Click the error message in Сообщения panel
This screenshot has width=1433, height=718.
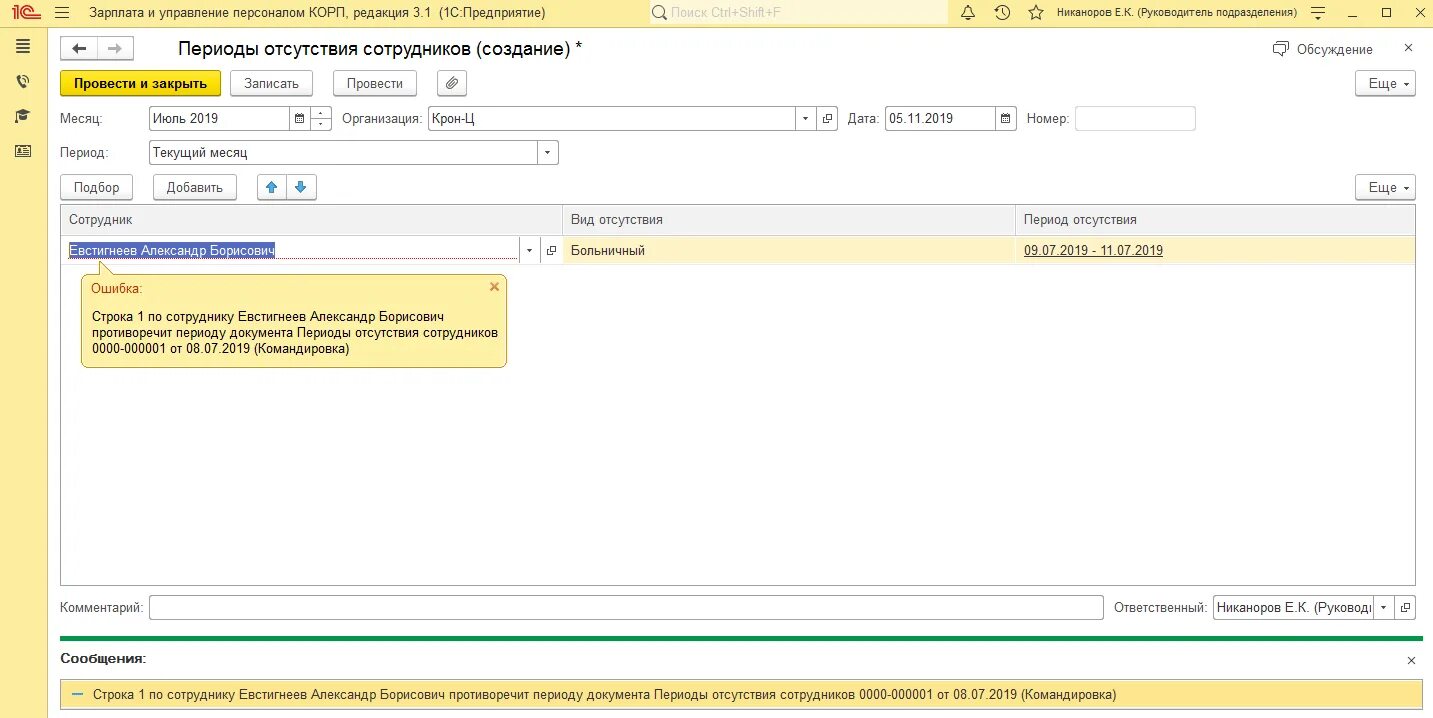[741, 694]
